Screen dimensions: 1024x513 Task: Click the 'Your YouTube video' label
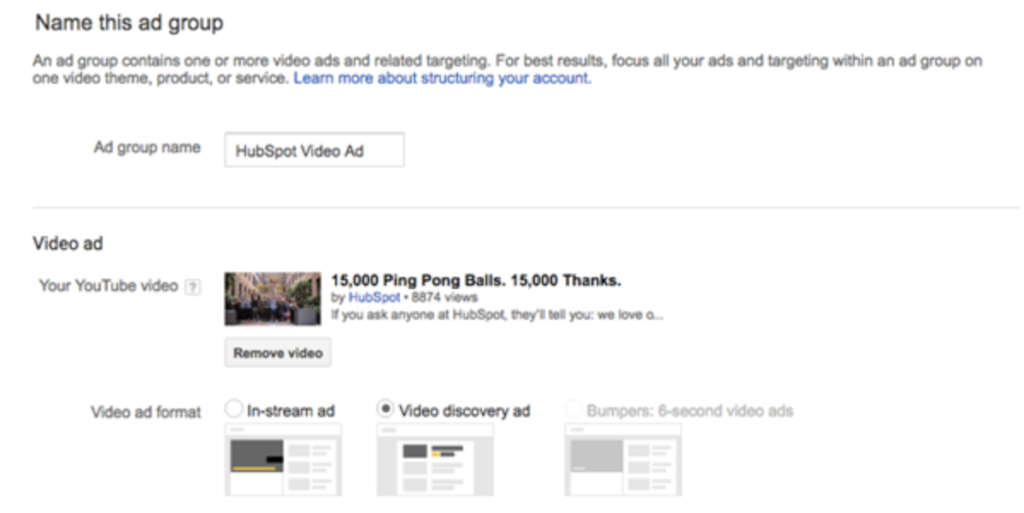[x=108, y=286]
